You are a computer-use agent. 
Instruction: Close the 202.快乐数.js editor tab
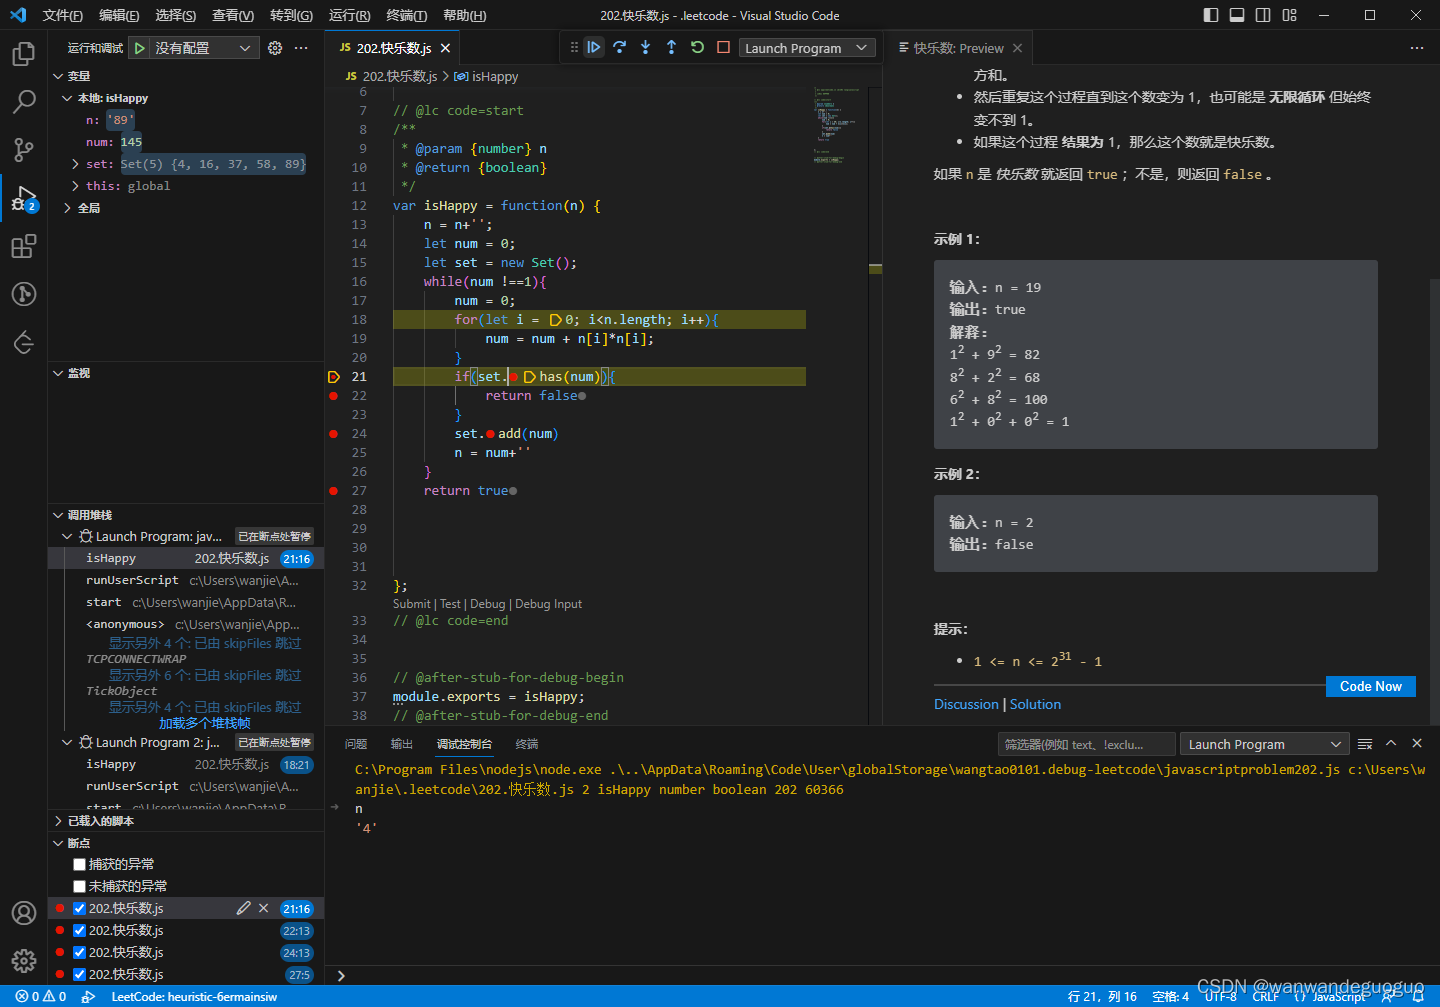click(445, 48)
